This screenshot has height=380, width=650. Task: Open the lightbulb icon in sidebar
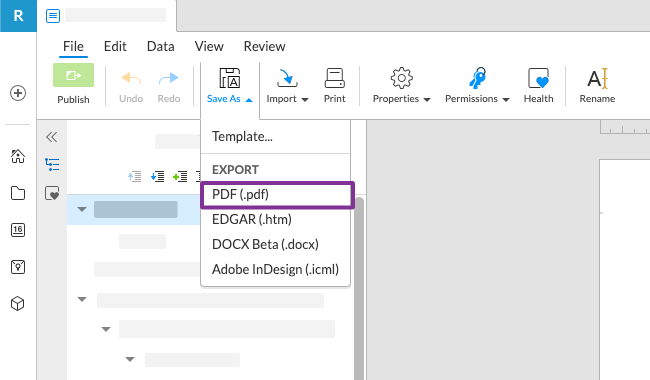tap(18, 267)
